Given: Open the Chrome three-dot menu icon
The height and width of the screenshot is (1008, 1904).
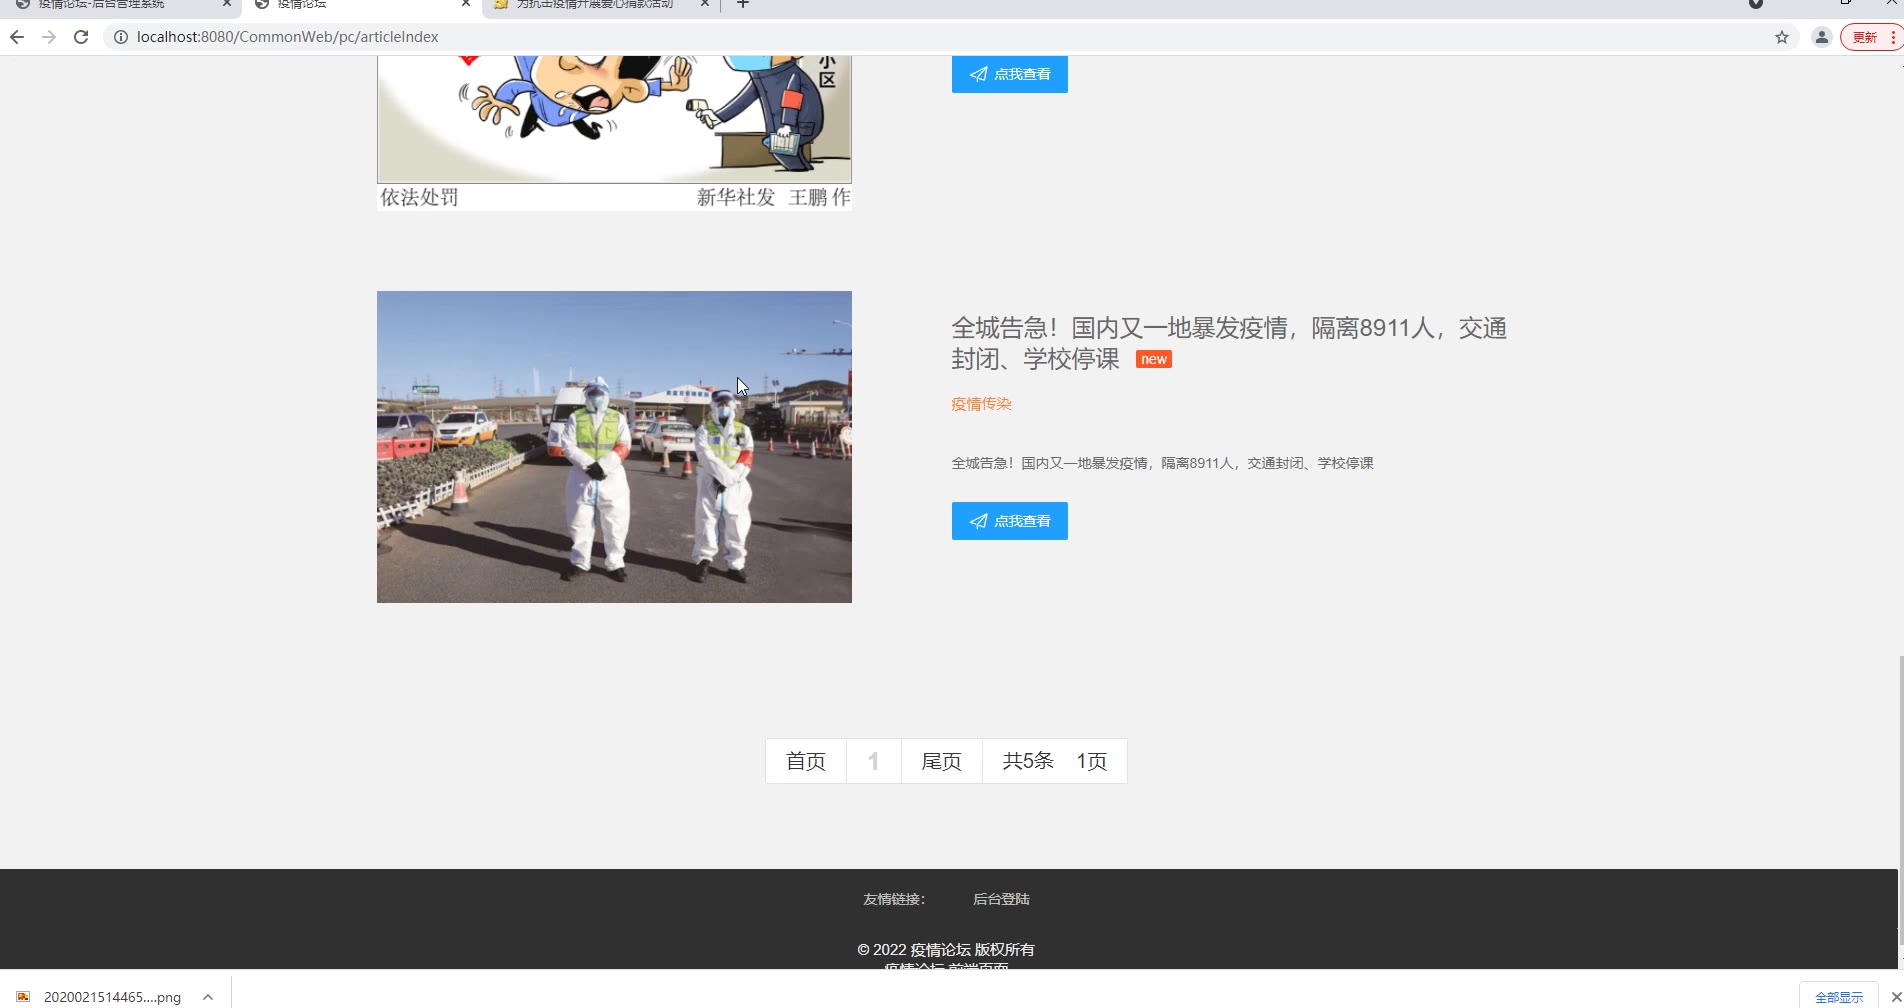Looking at the screenshot, I should [x=1893, y=37].
